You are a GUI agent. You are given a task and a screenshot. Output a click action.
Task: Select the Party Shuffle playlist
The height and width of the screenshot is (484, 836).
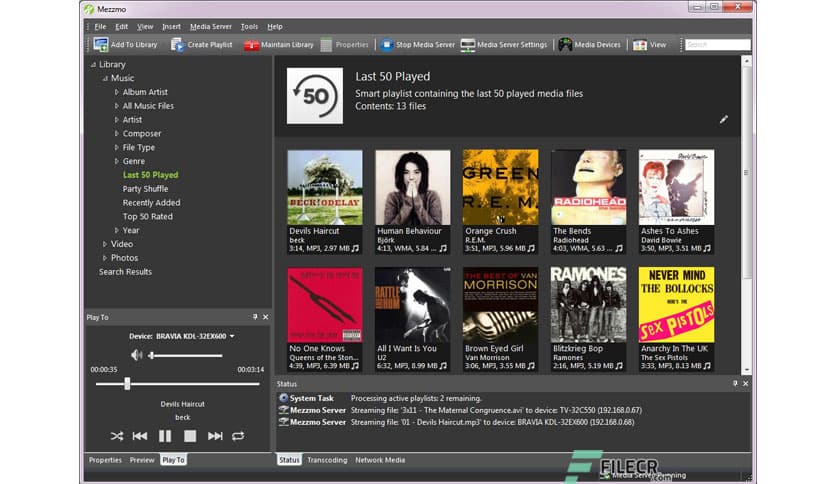[145, 189]
